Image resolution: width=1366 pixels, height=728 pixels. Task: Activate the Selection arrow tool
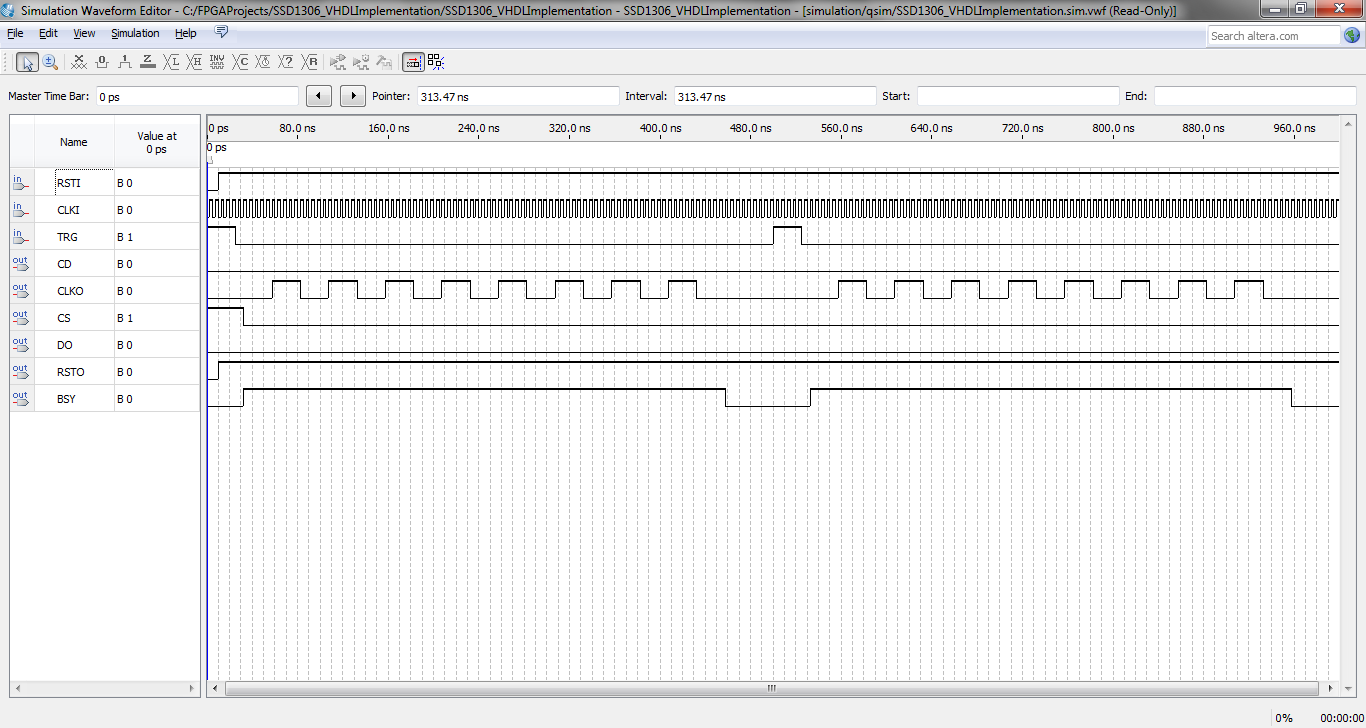click(x=27, y=62)
